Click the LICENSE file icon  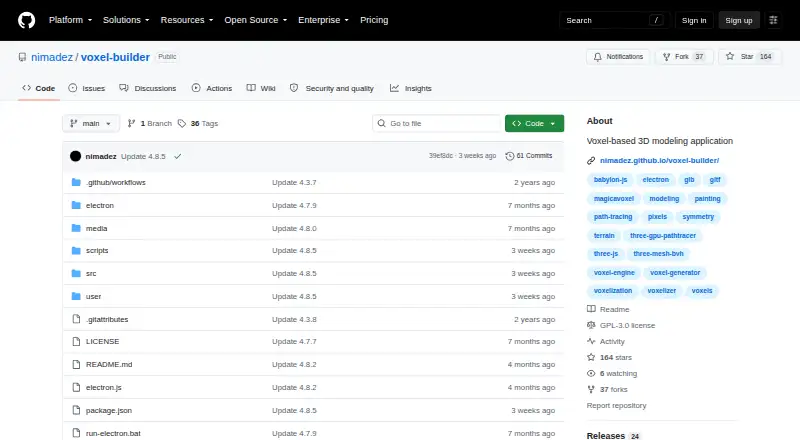[x=76, y=341]
